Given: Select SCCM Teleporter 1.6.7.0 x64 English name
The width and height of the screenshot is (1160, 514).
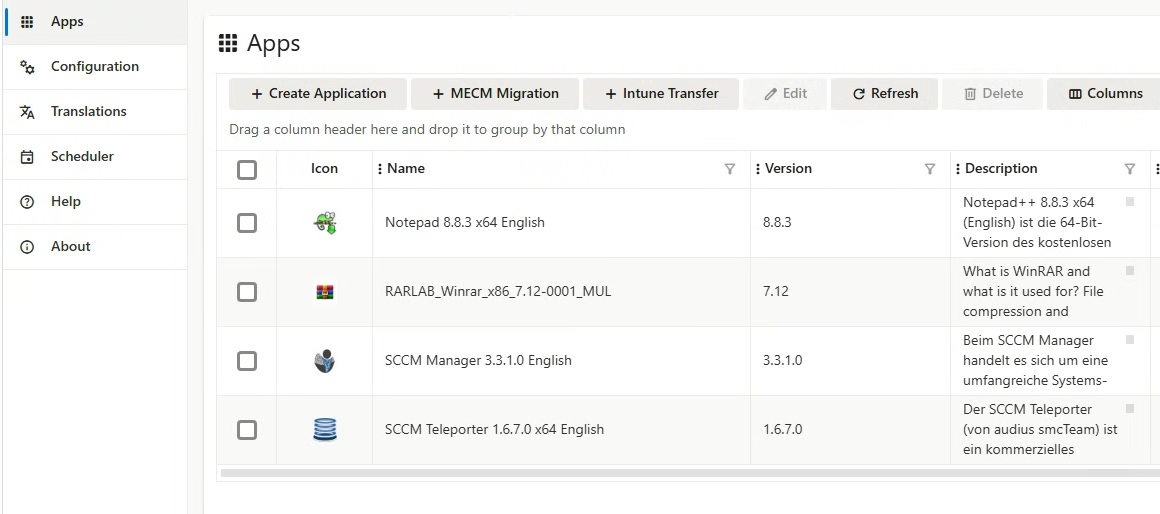Looking at the screenshot, I should [494, 430].
